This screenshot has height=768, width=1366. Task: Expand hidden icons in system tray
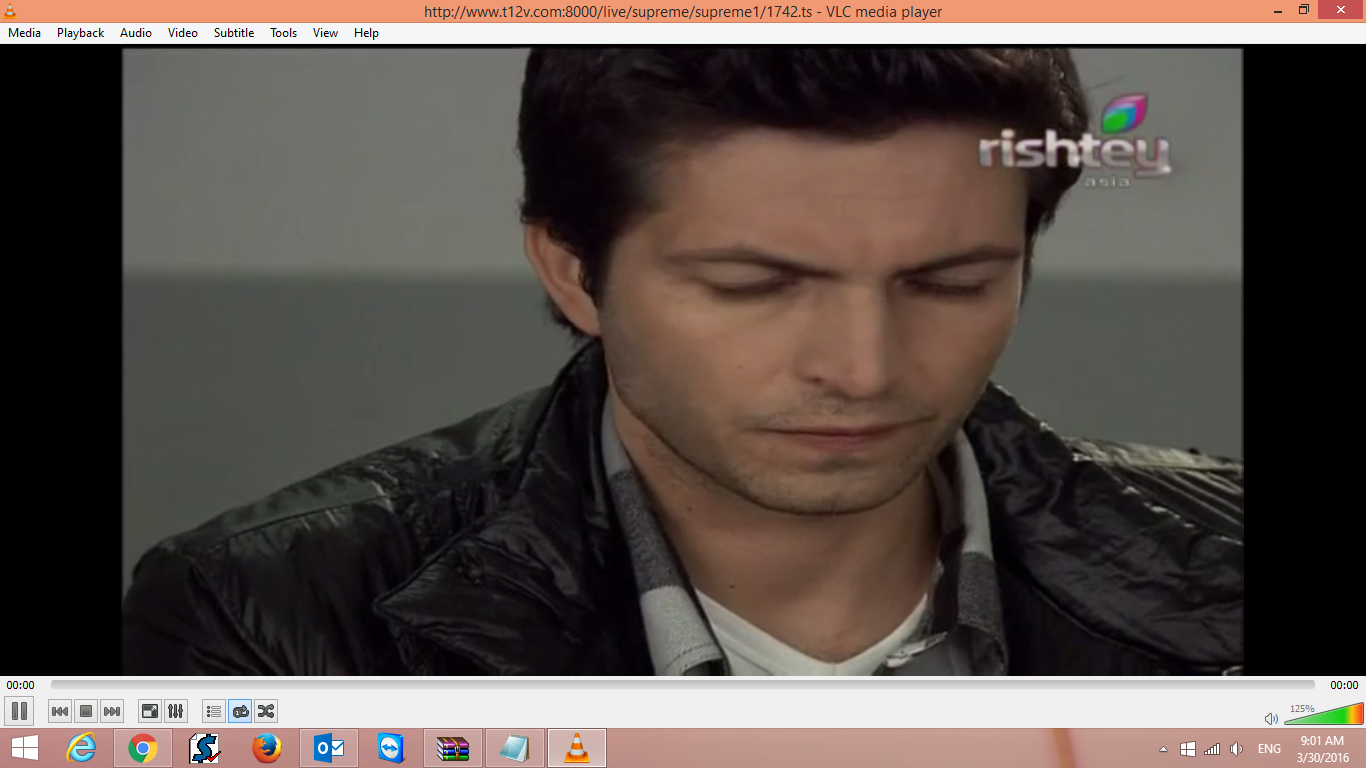pos(1164,747)
